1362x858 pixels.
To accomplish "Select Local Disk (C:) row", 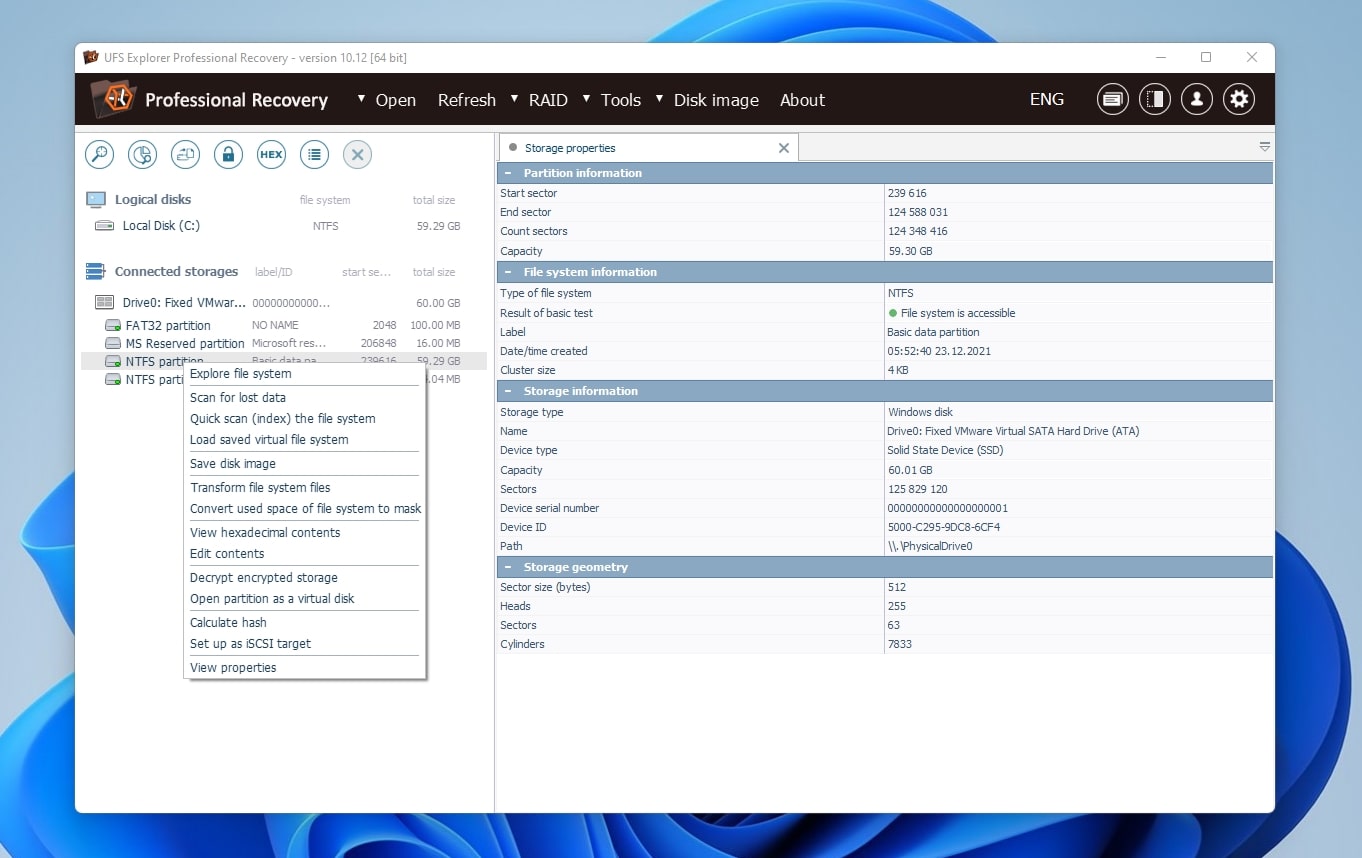I will (x=284, y=226).
